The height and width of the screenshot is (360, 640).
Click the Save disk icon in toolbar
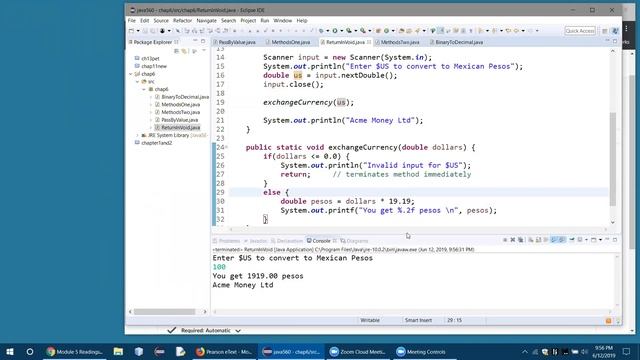(x=145, y=31)
